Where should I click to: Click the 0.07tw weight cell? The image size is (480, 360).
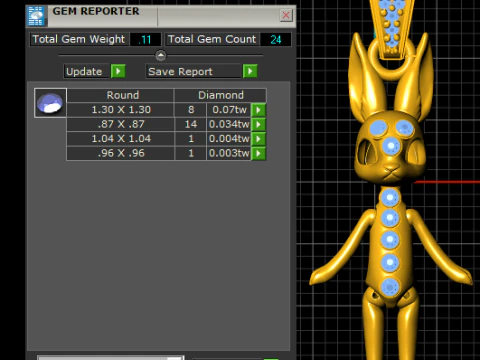229,110
